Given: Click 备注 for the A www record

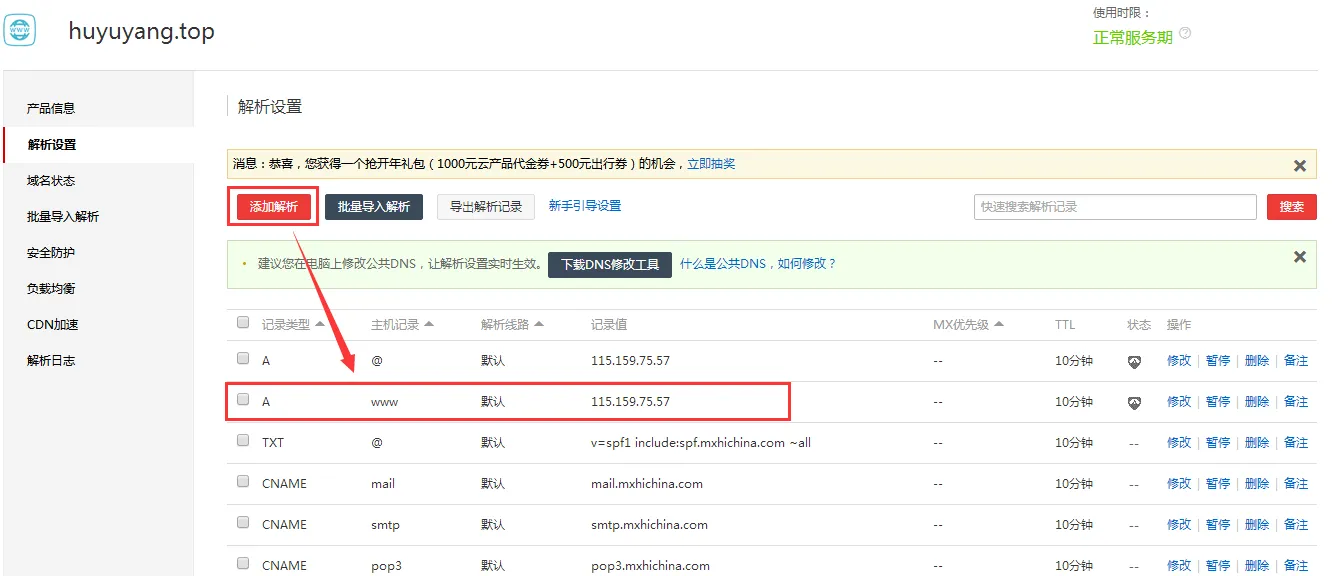Looking at the screenshot, I should pyautogui.click(x=1296, y=402).
